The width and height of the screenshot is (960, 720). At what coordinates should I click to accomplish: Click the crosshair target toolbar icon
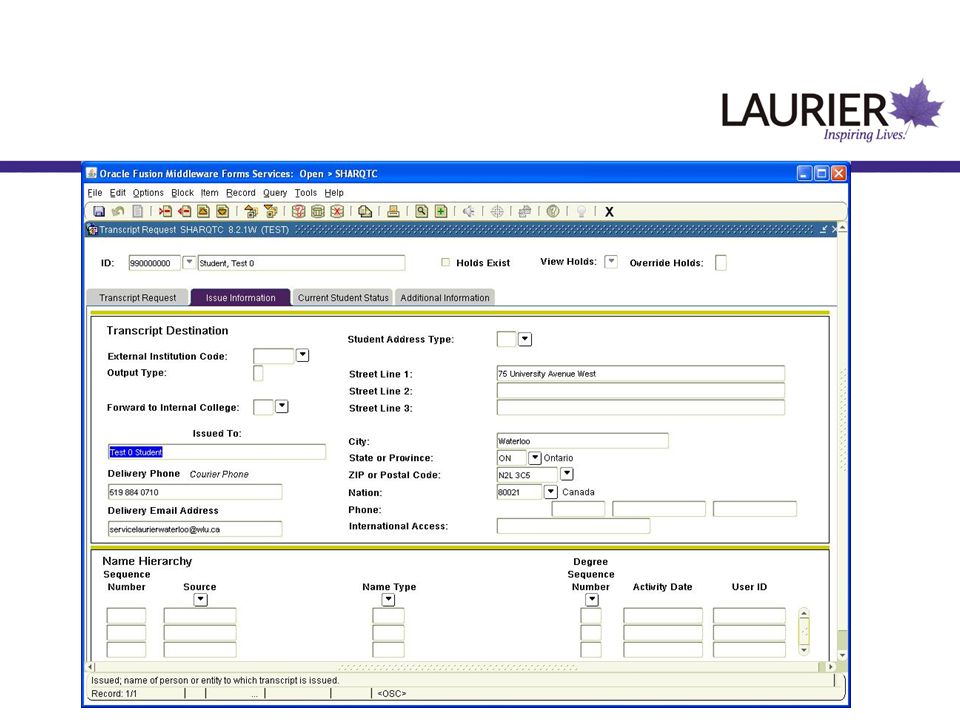coord(497,211)
